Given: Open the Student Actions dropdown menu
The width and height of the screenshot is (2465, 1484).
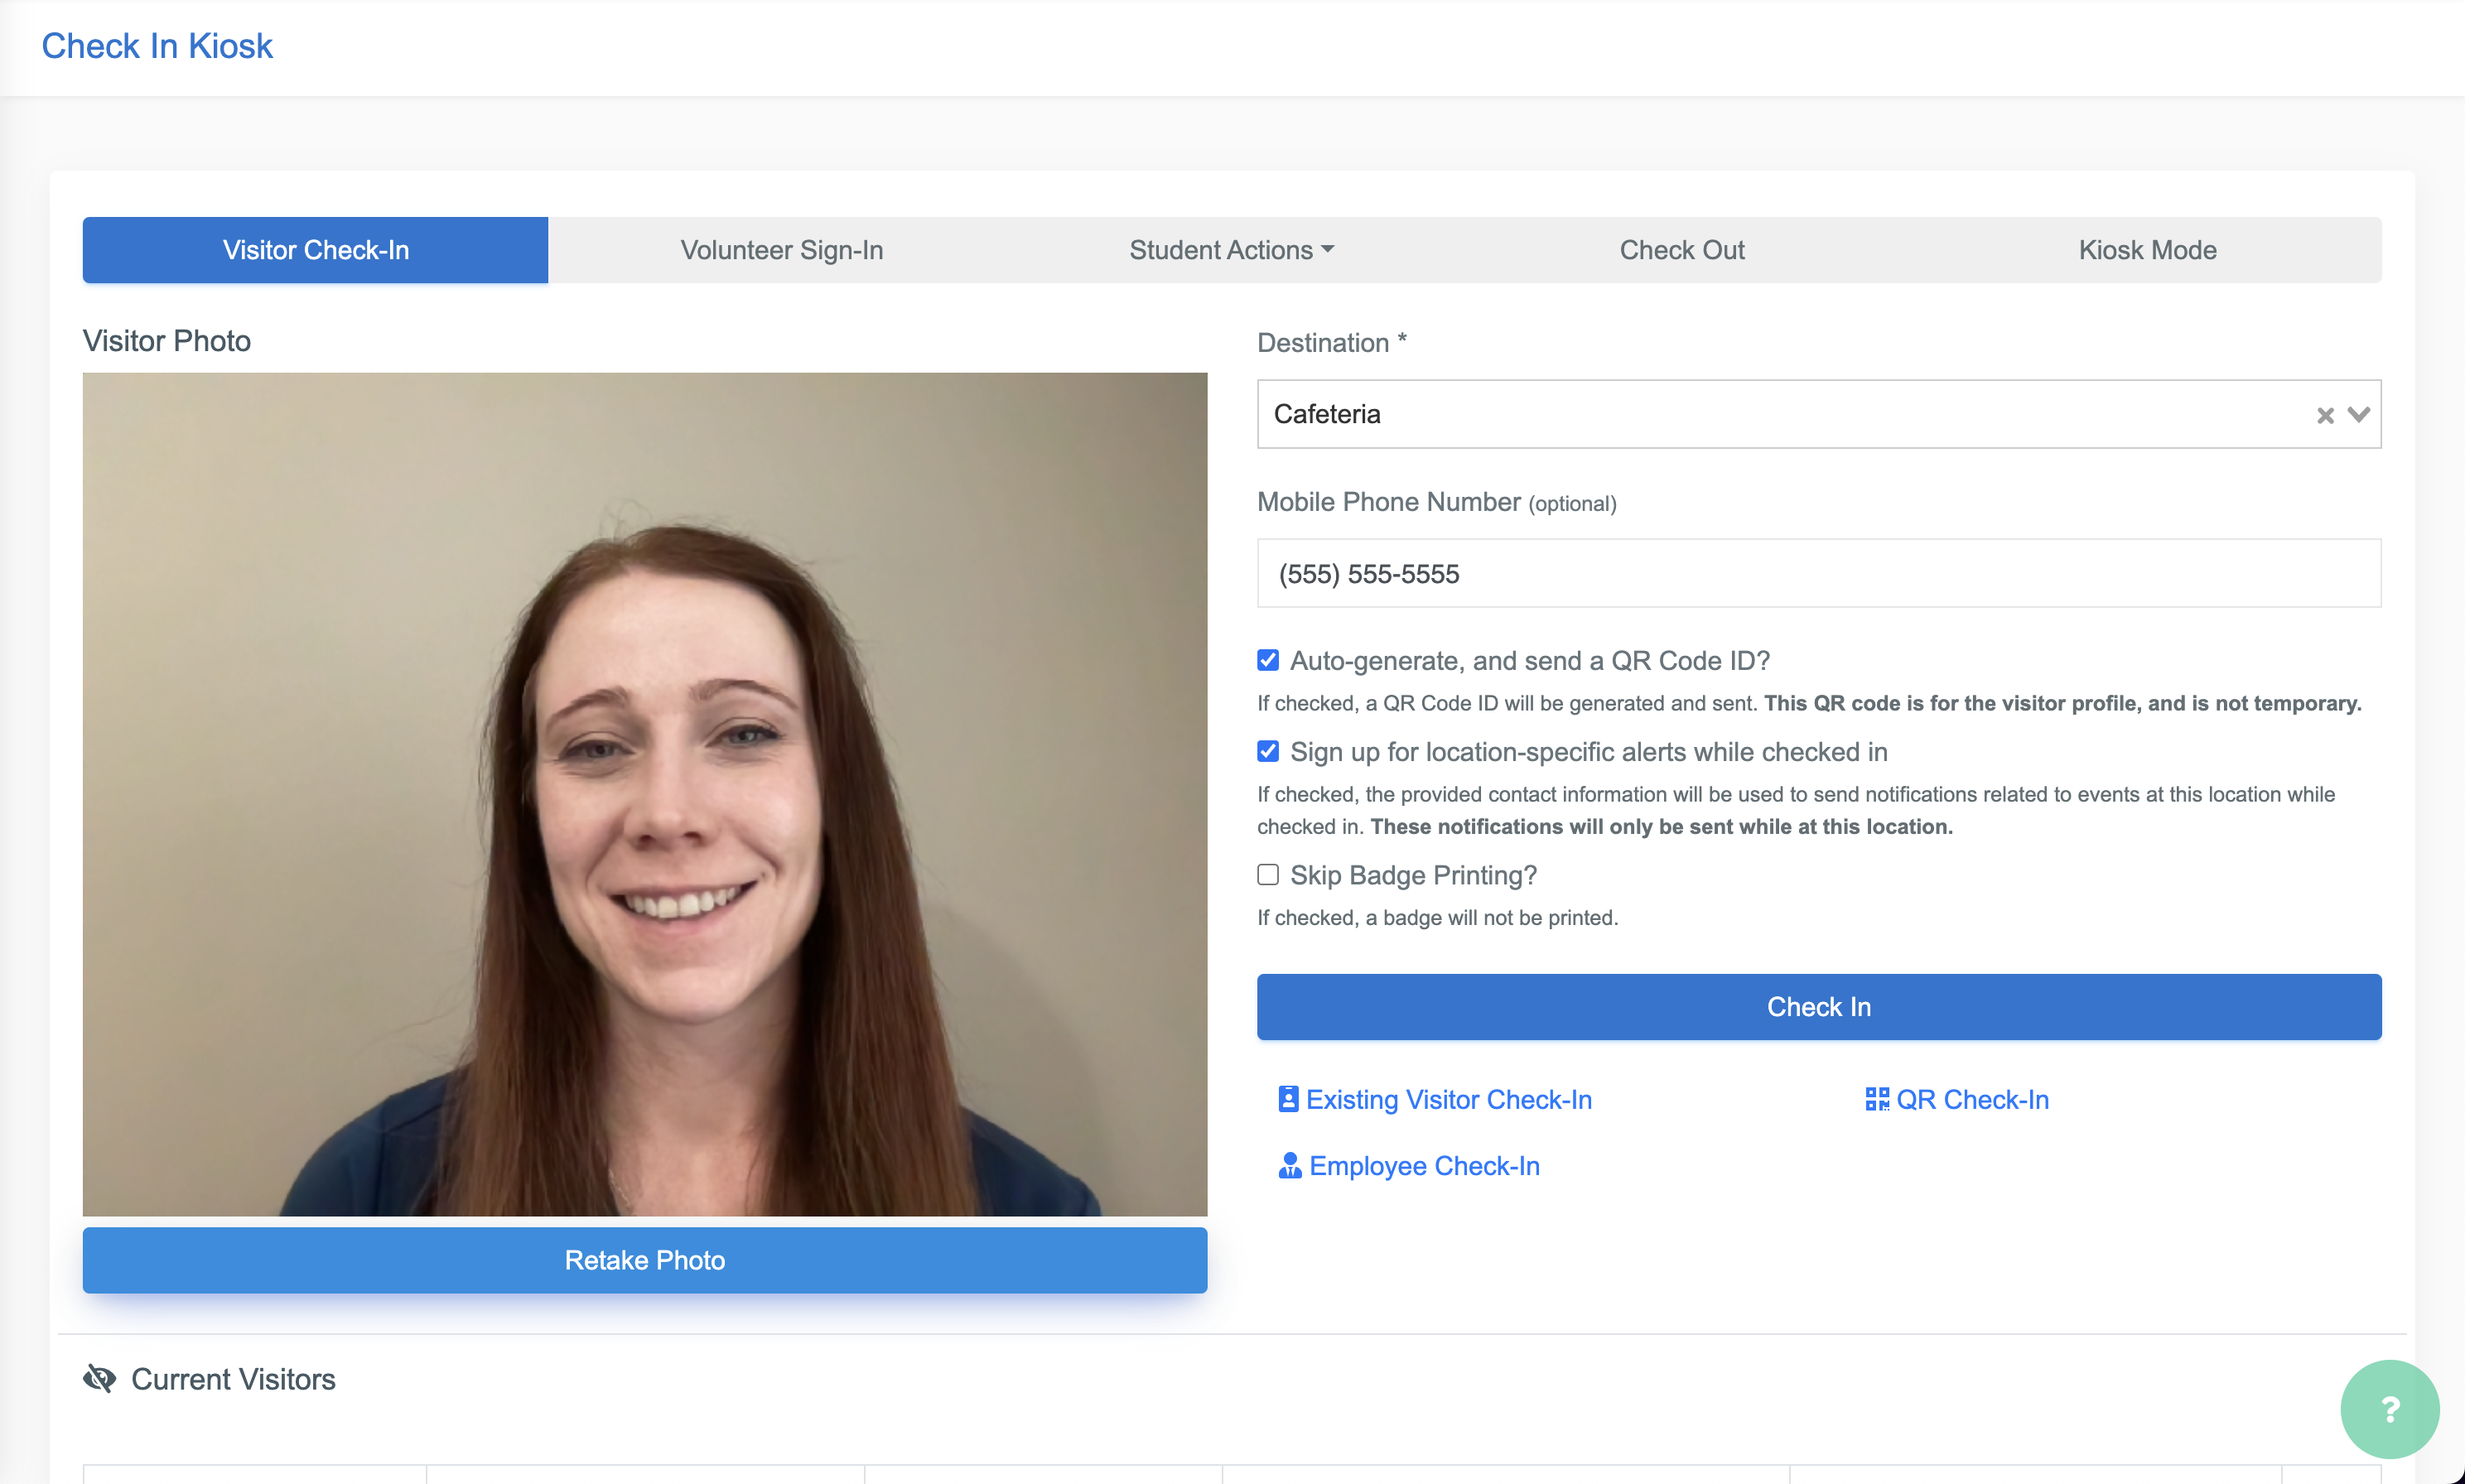Looking at the screenshot, I should (1231, 250).
